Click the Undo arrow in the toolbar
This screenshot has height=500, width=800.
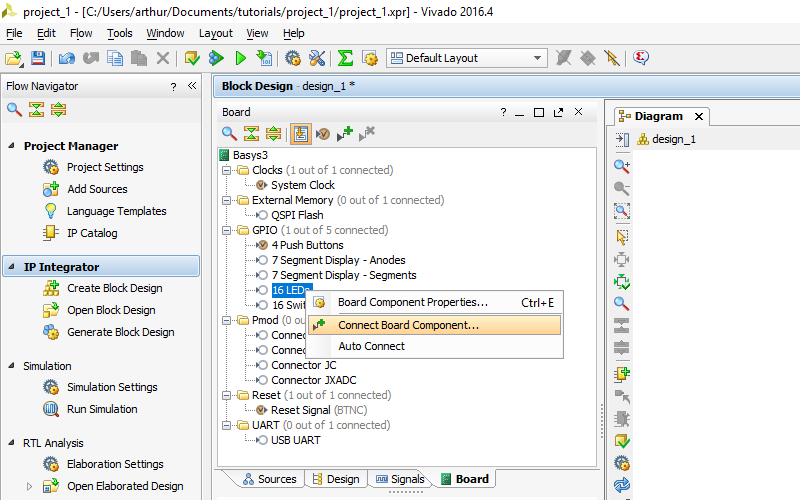(x=66, y=58)
